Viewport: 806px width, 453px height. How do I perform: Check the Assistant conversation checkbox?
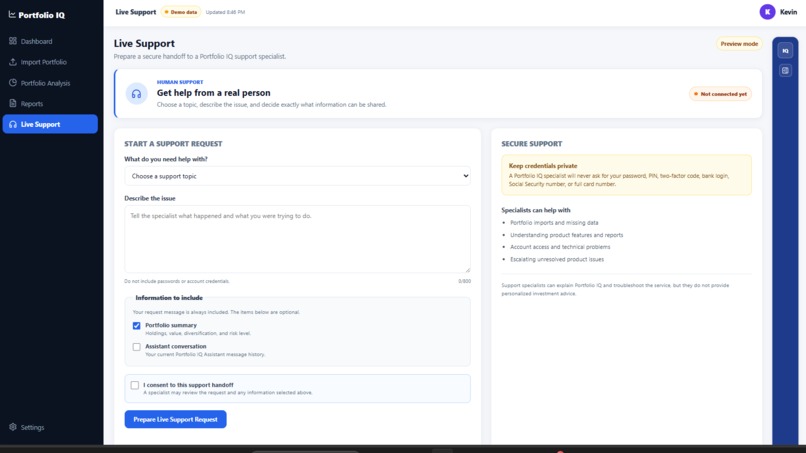point(136,347)
